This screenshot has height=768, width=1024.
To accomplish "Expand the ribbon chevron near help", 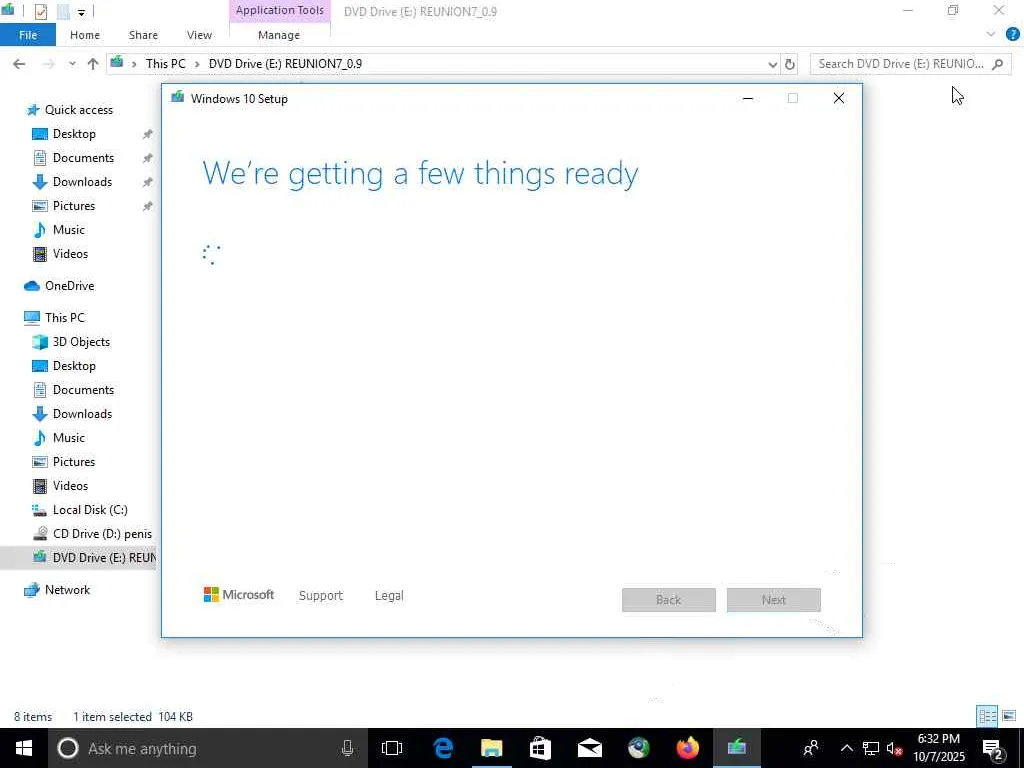I will click(991, 34).
